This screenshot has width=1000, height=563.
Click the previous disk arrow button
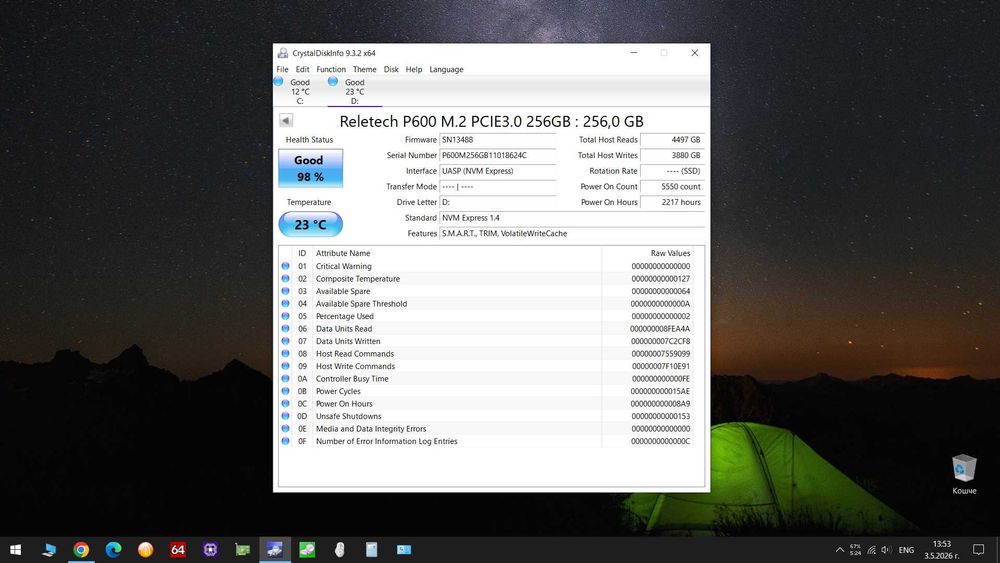(286, 121)
